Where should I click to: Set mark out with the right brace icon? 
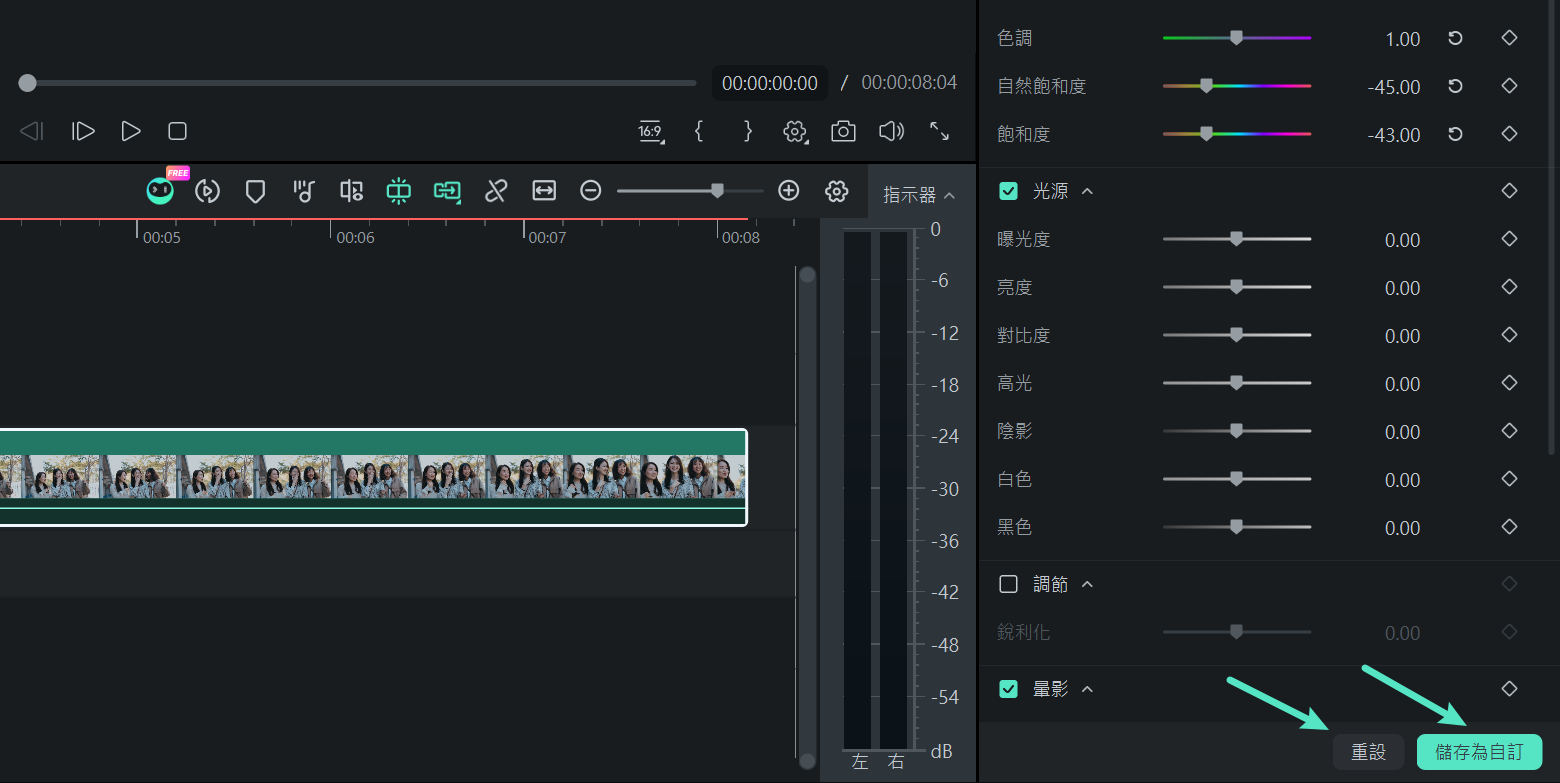747,131
